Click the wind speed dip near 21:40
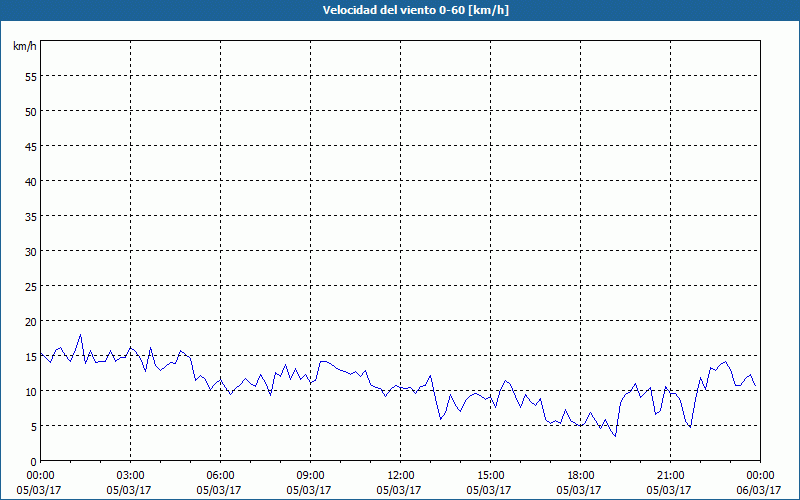Viewport: 800px width, 500px height. (690, 427)
